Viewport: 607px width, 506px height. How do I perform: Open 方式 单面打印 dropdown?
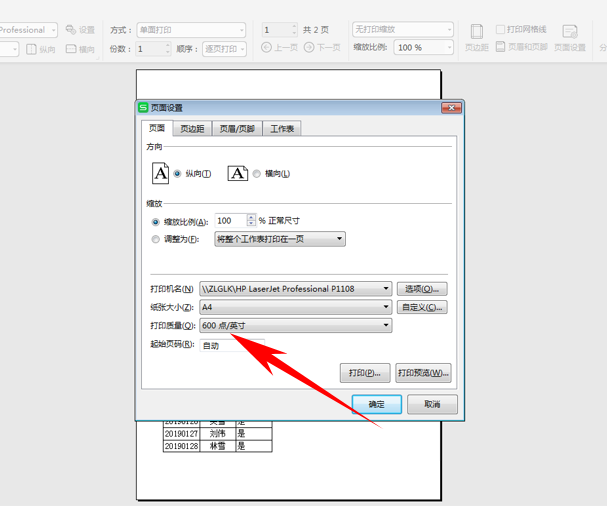pyautogui.click(x=191, y=30)
